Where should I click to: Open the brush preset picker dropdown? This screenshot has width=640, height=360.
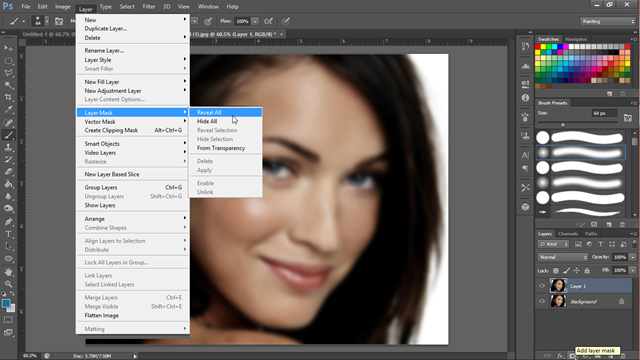47,21
